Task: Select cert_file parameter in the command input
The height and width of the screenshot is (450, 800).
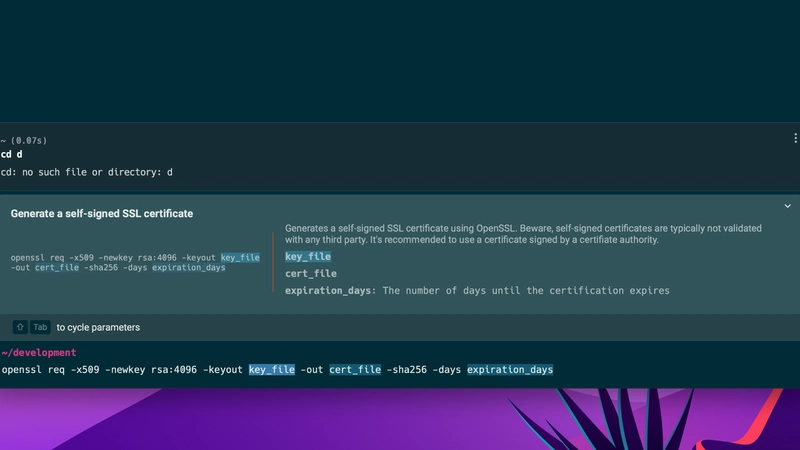Action: click(x=355, y=369)
